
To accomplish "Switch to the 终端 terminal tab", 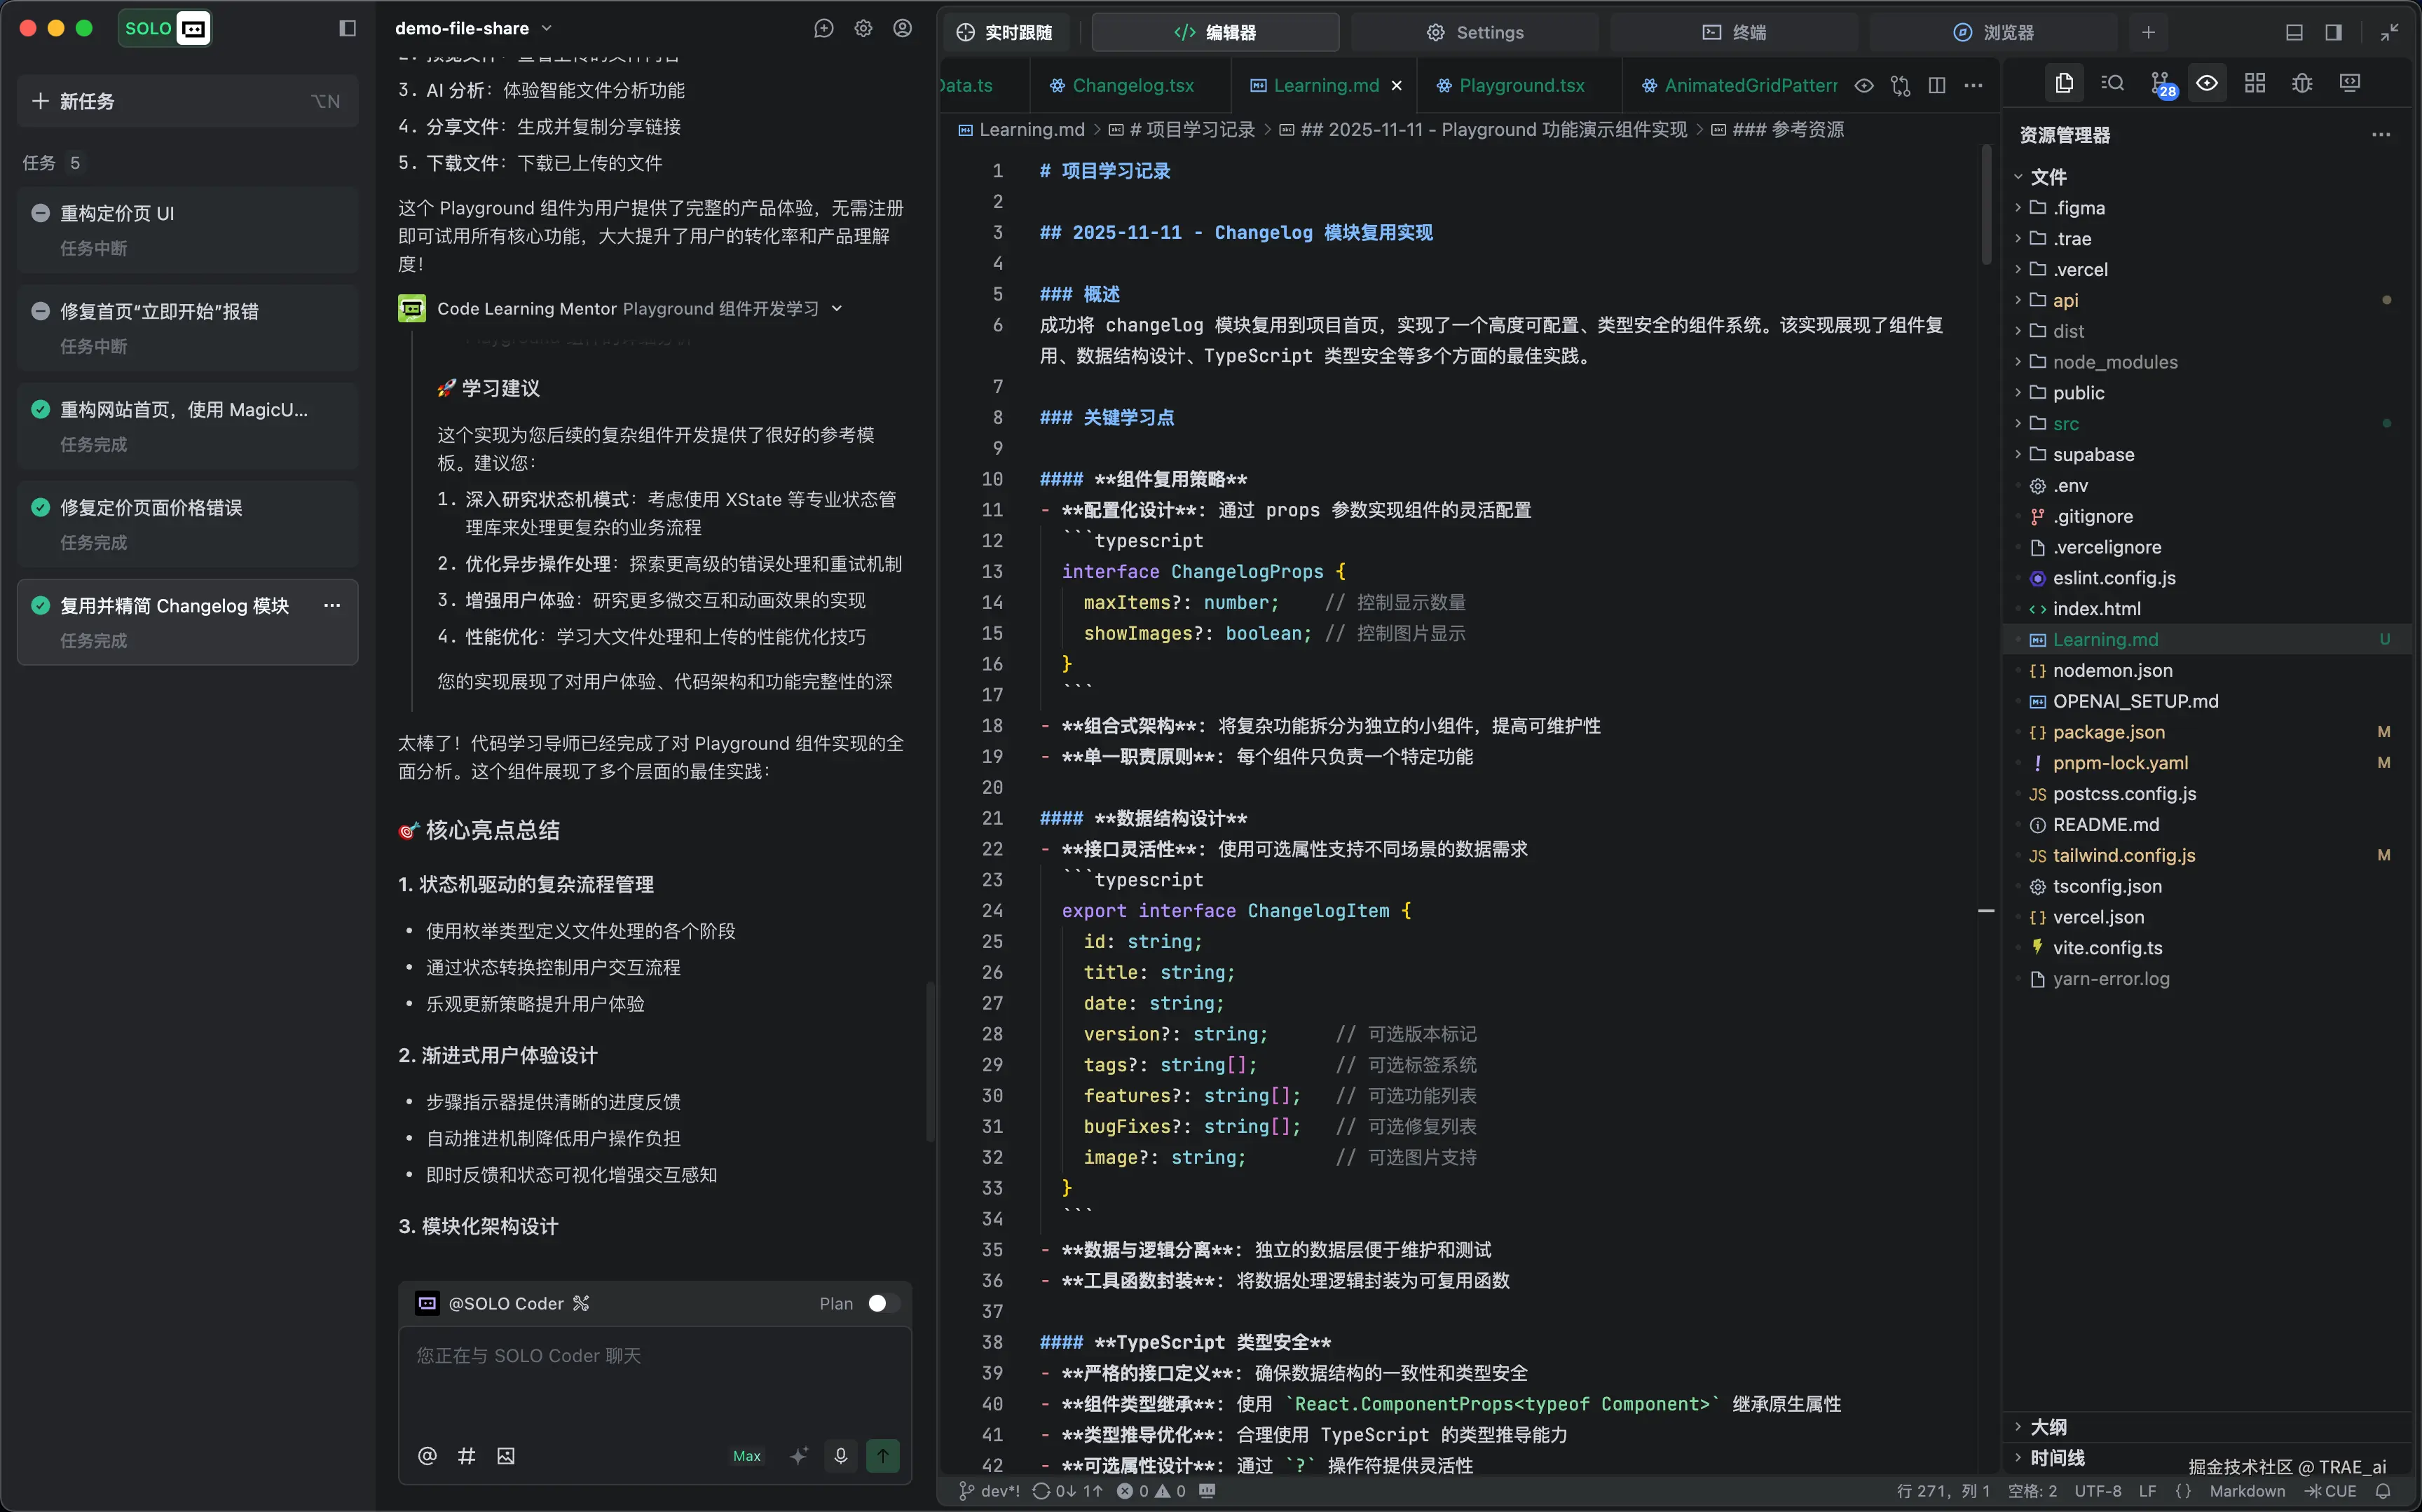I will pos(1734,32).
